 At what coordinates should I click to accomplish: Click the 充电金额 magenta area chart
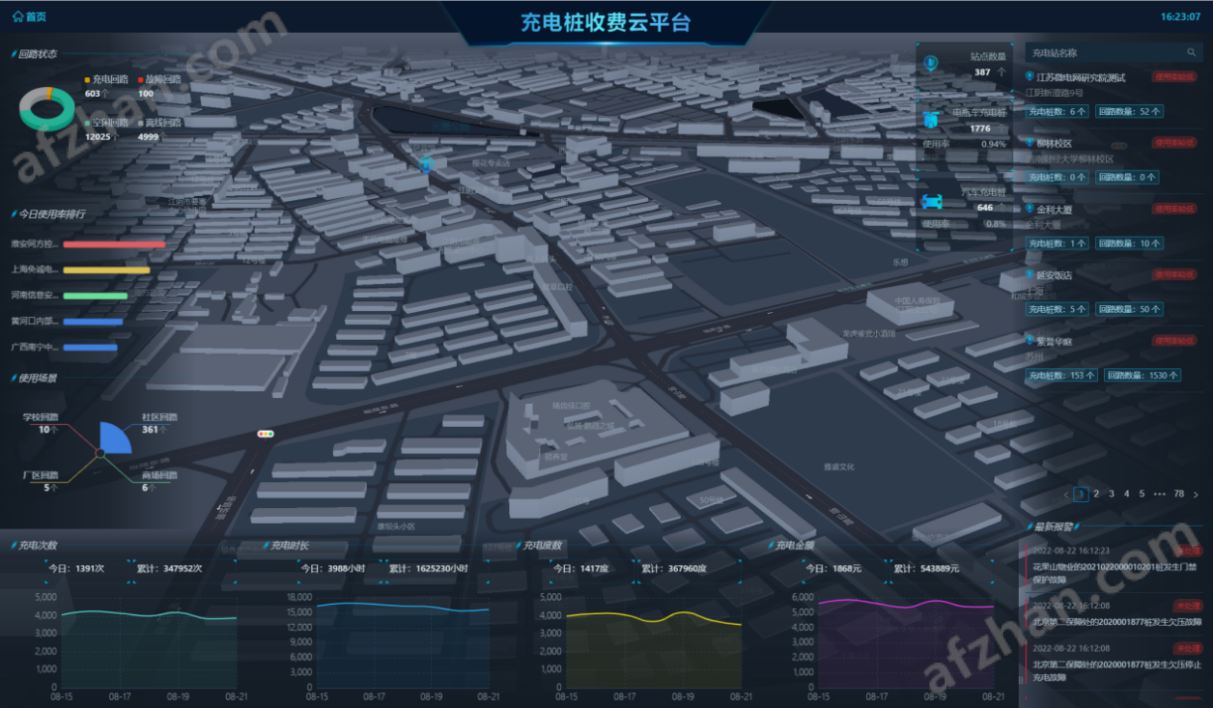pos(906,641)
